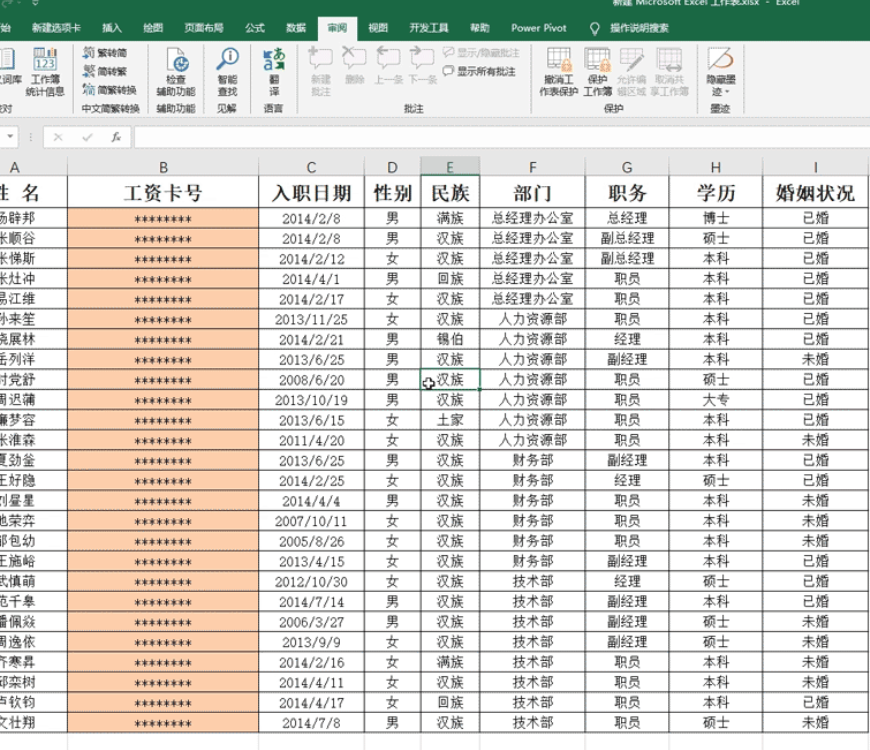Select the 审阅 (Review) tab
The image size is (870, 750).
(x=337, y=28)
